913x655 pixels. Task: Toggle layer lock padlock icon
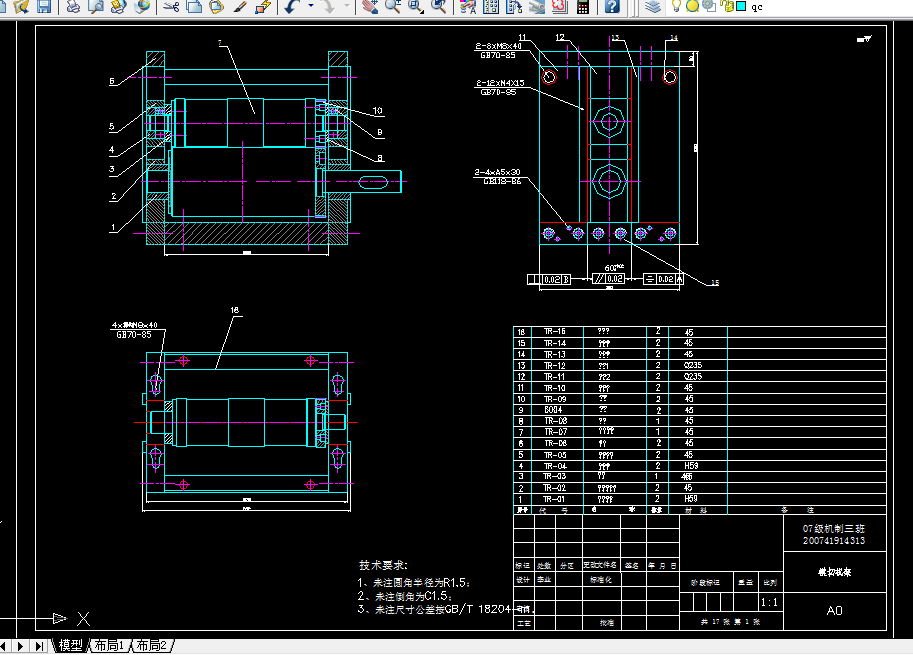pos(727,6)
